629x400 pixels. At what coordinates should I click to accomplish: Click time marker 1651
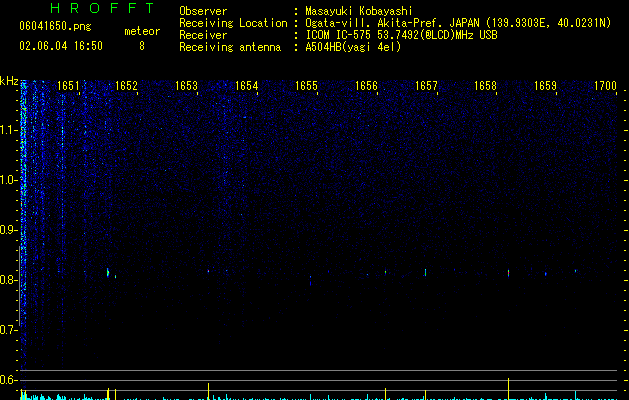(69, 86)
